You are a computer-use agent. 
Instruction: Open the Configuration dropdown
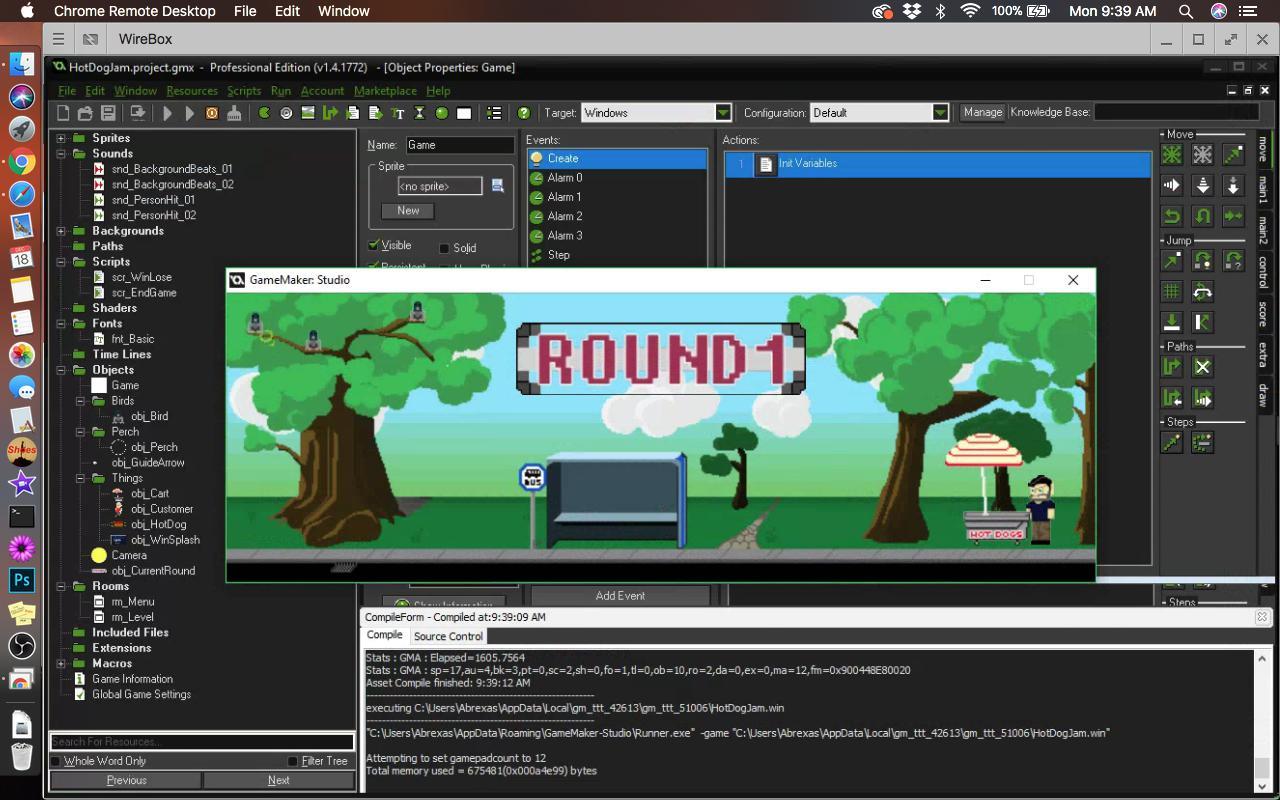click(940, 113)
